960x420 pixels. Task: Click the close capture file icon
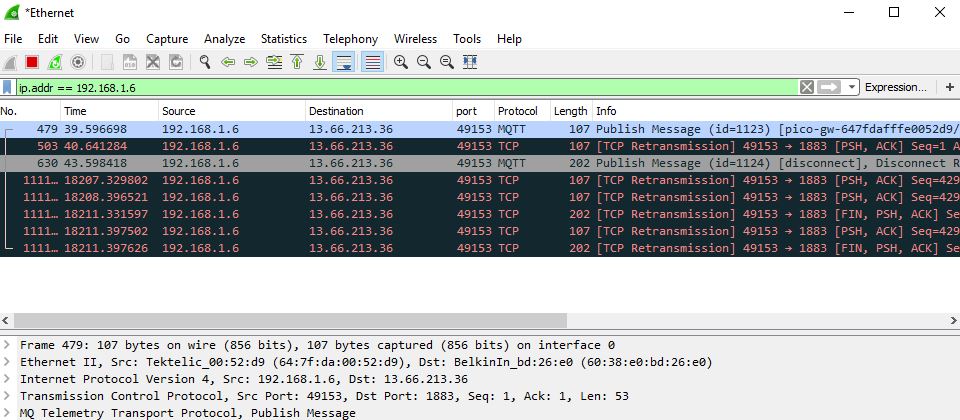click(152, 62)
